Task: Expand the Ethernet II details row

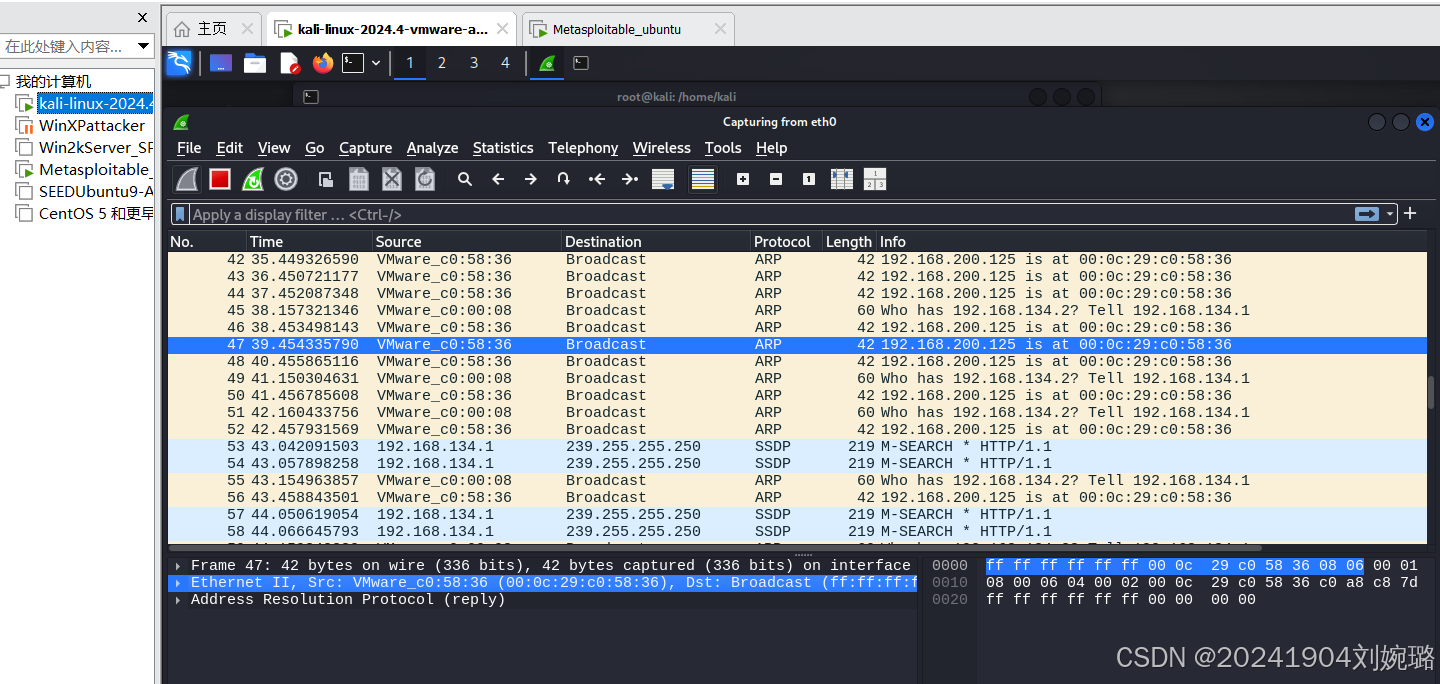Action: (x=179, y=583)
